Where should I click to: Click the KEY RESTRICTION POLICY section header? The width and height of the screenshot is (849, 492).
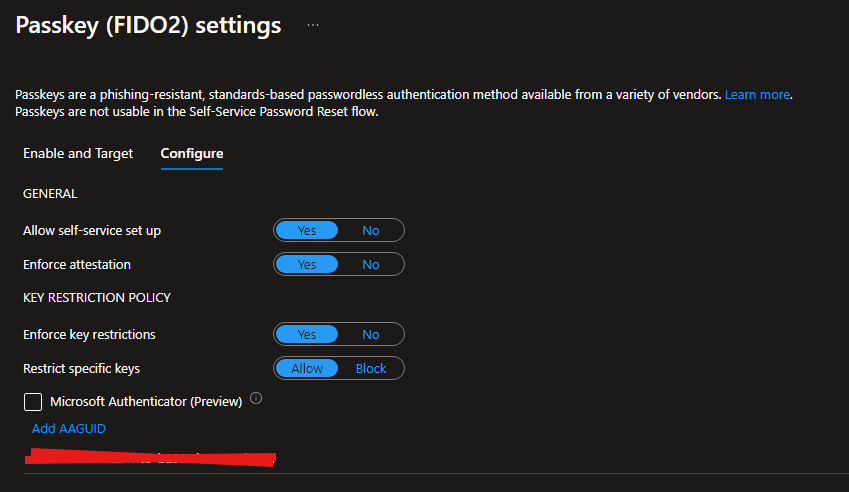point(97,298)
